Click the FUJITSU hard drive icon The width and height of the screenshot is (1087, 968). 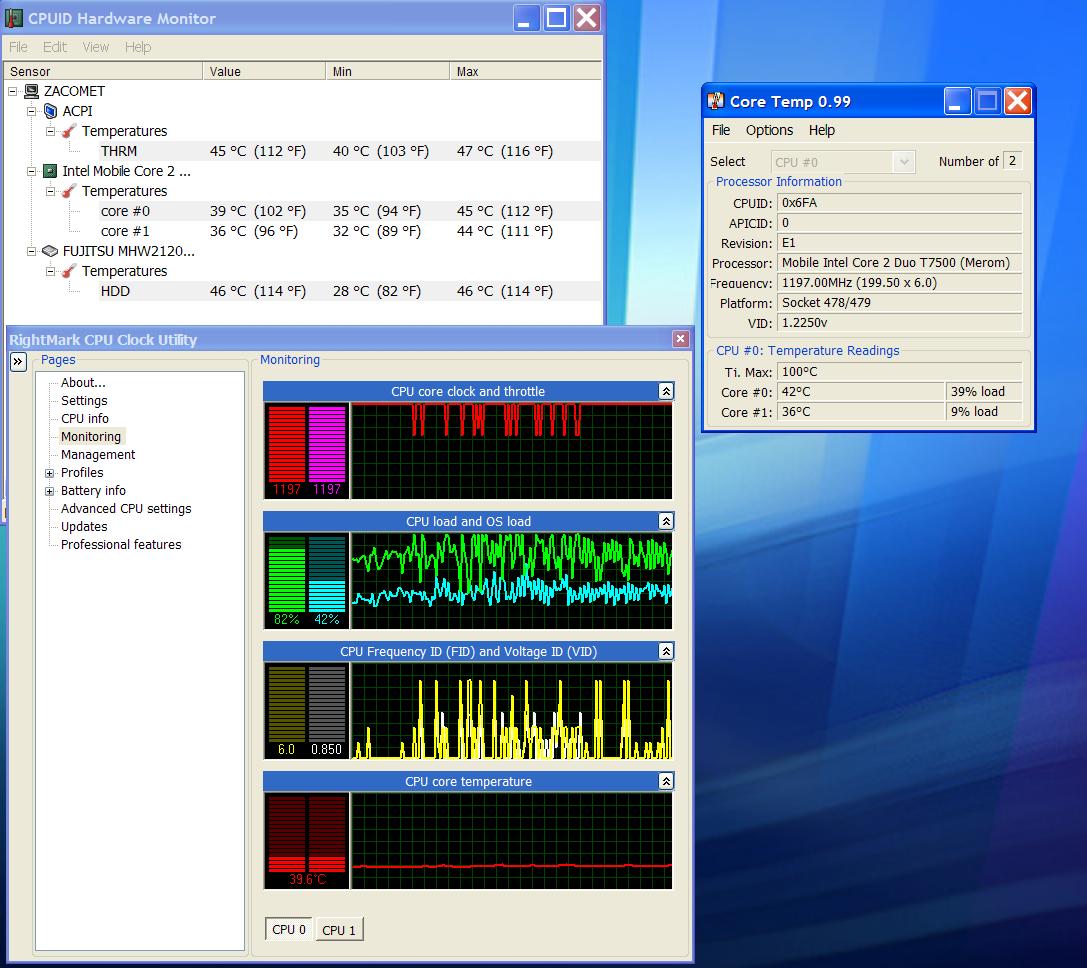[x=50, y=251]
